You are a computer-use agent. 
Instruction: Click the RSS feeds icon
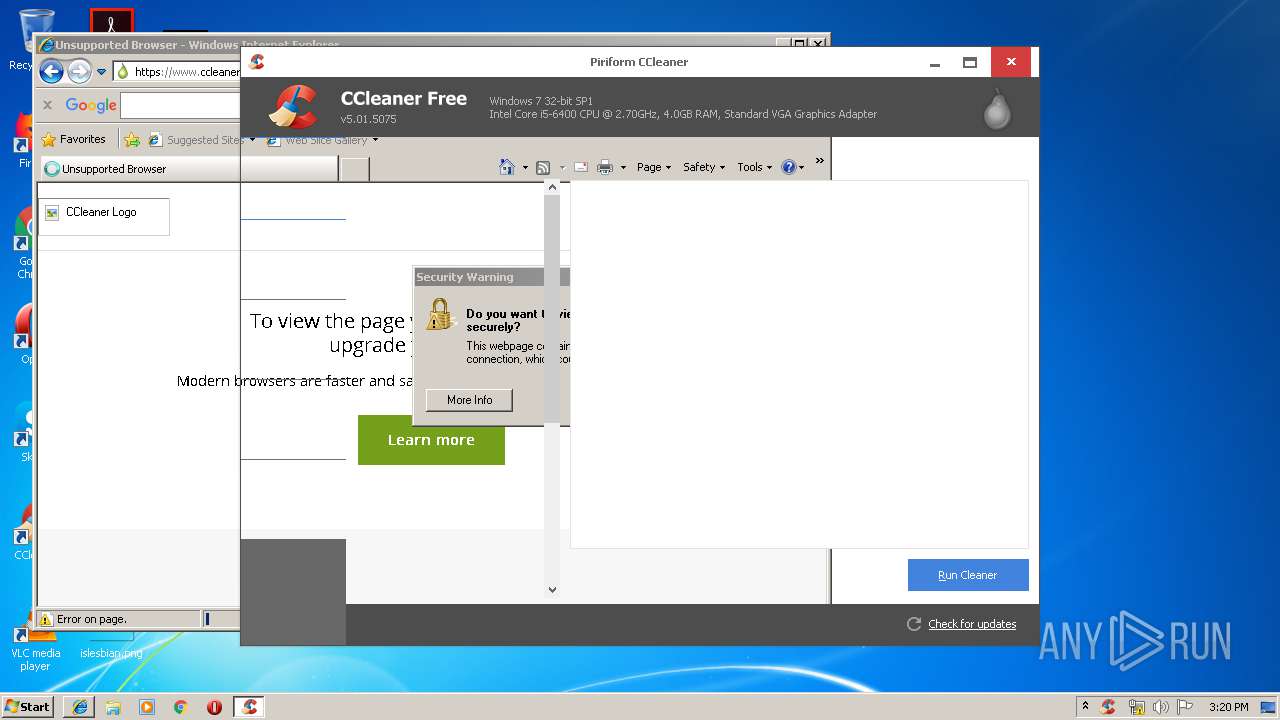(x=543, y=167)
